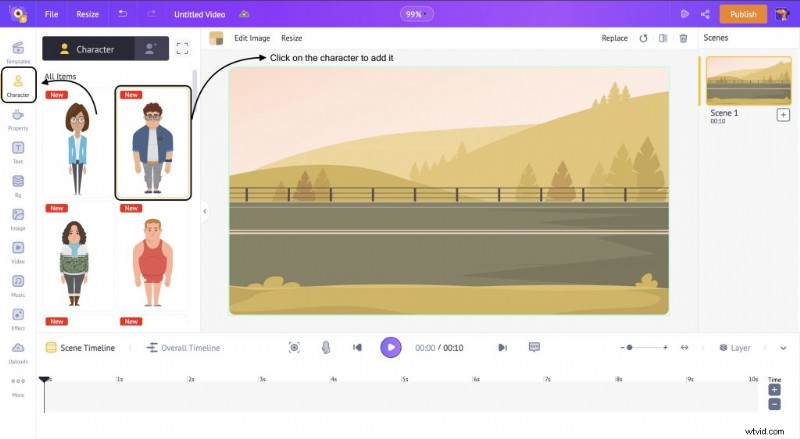Delete the selected background image
The image size is (800, 439).
coord(683,38)
